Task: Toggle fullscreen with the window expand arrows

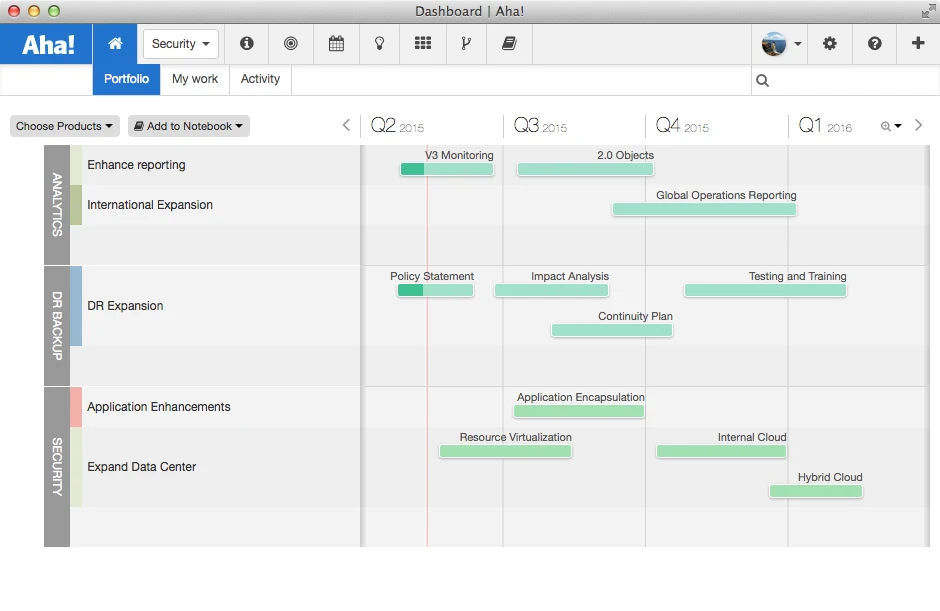Action: click(929, 11)
